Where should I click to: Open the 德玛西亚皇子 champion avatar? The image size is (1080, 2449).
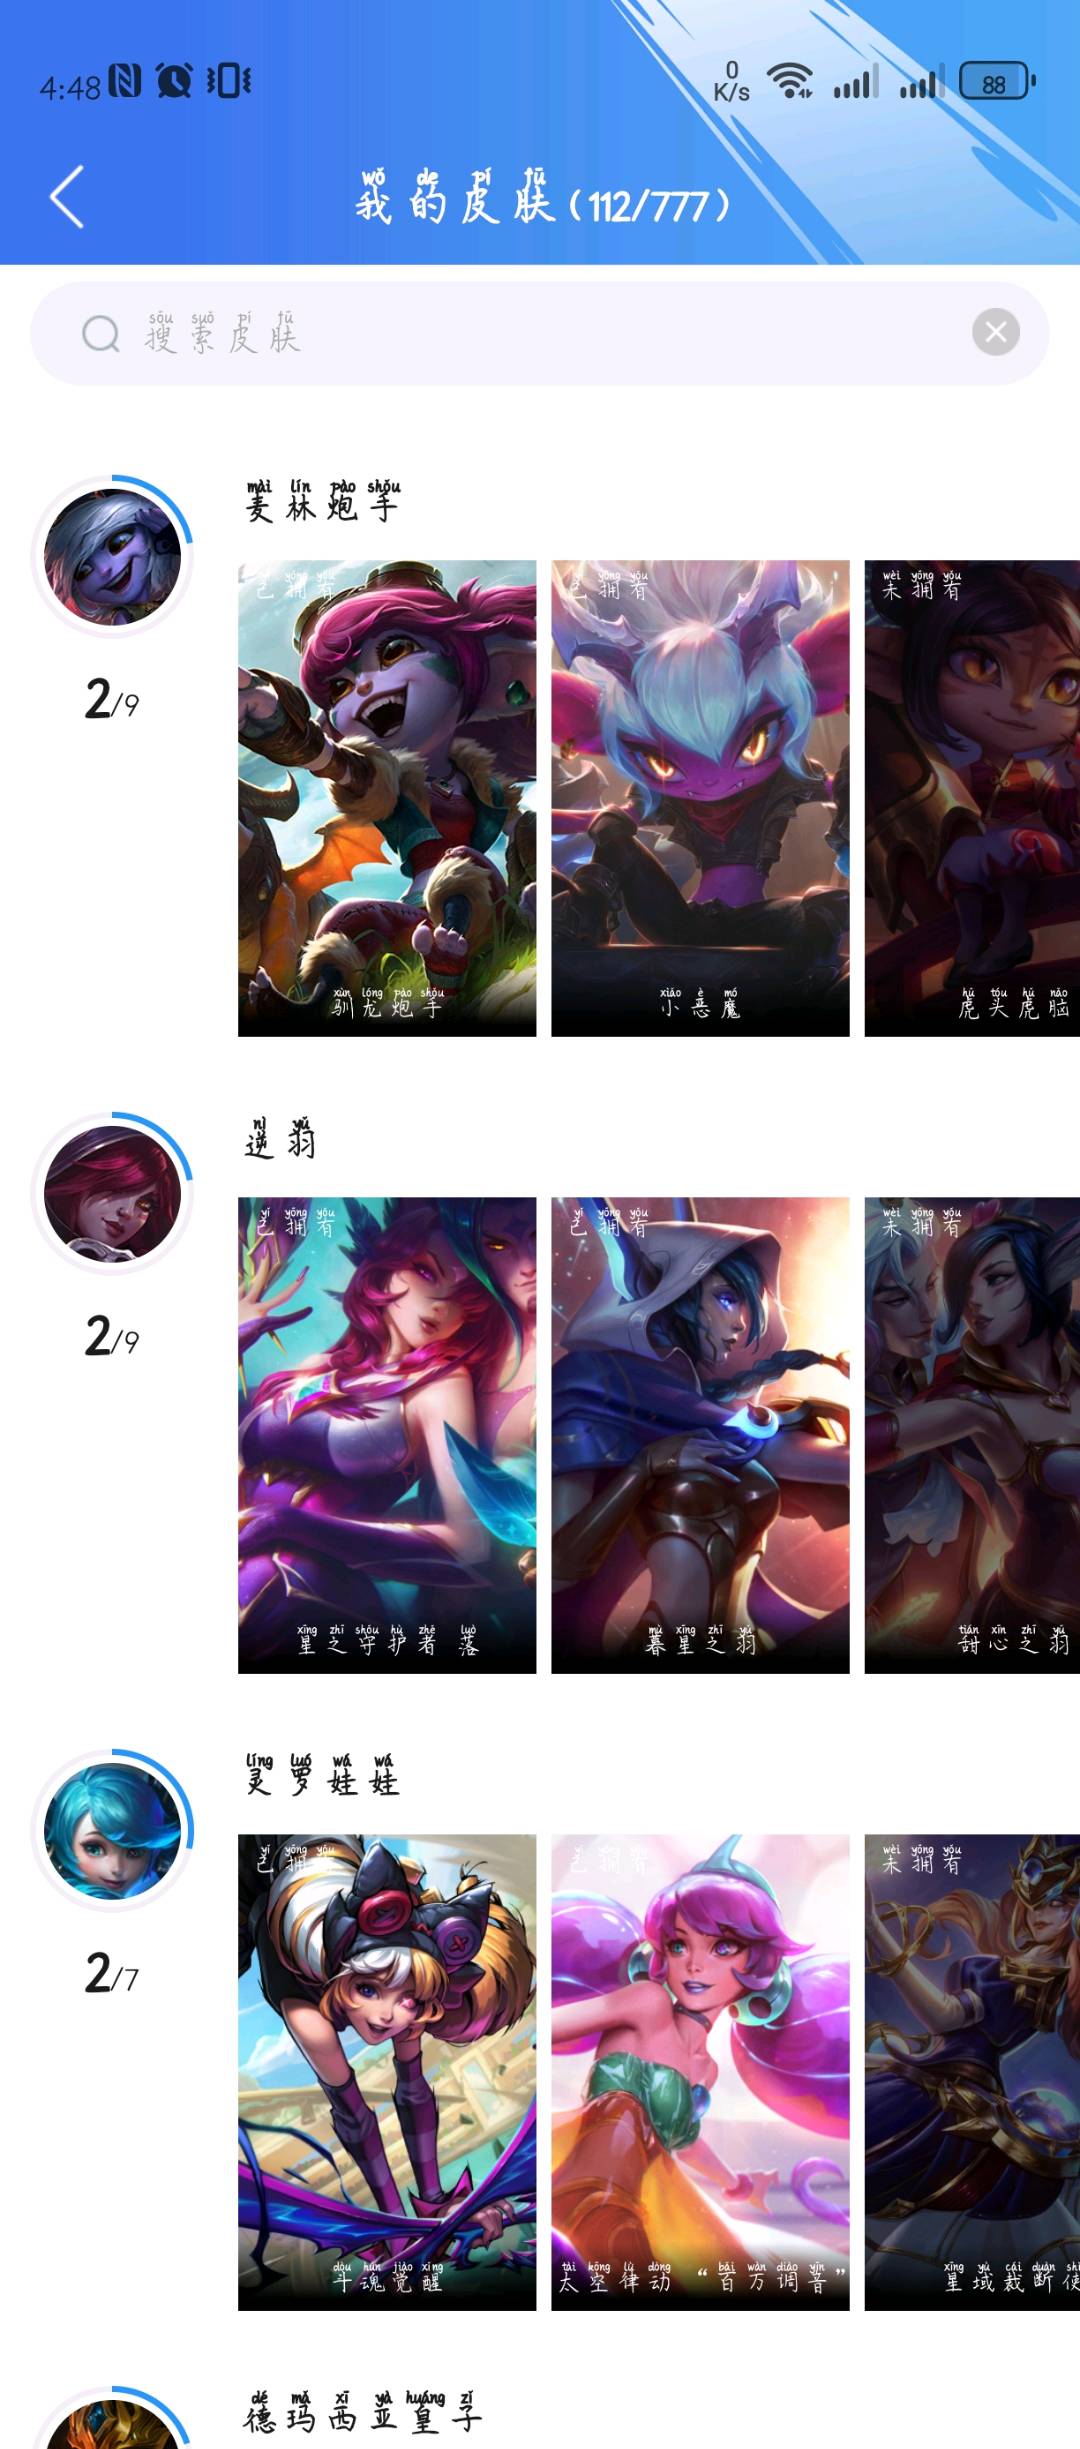113,2423
